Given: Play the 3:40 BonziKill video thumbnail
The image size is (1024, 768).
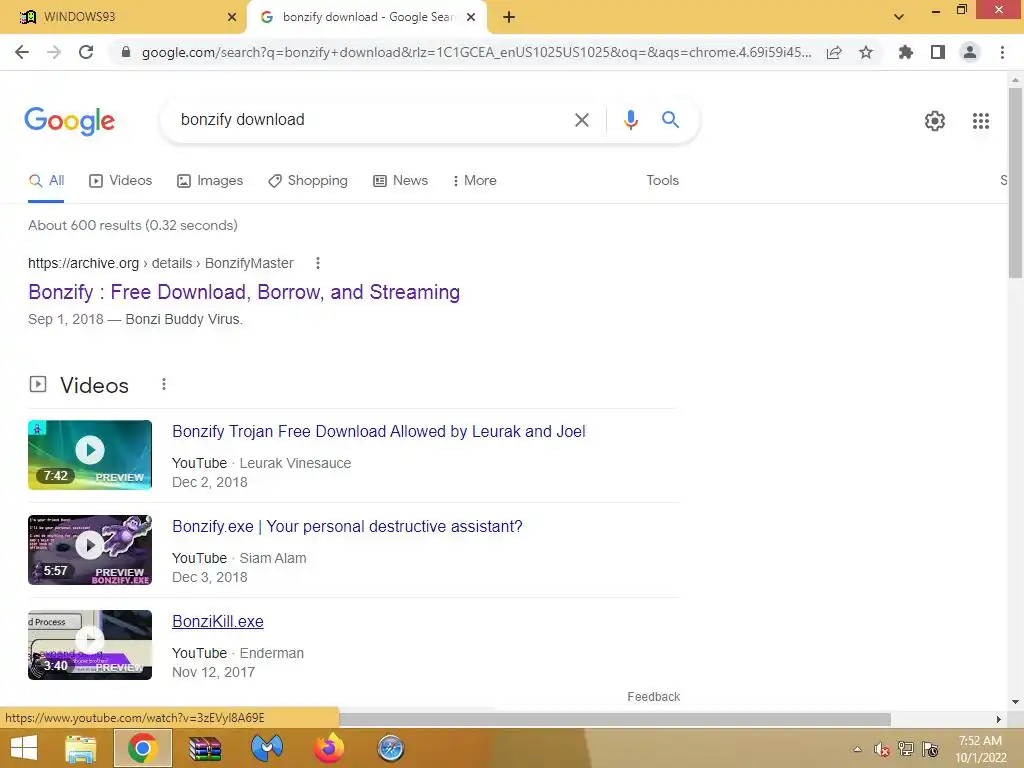Looking at the screenshot, I should coord(90,645).
